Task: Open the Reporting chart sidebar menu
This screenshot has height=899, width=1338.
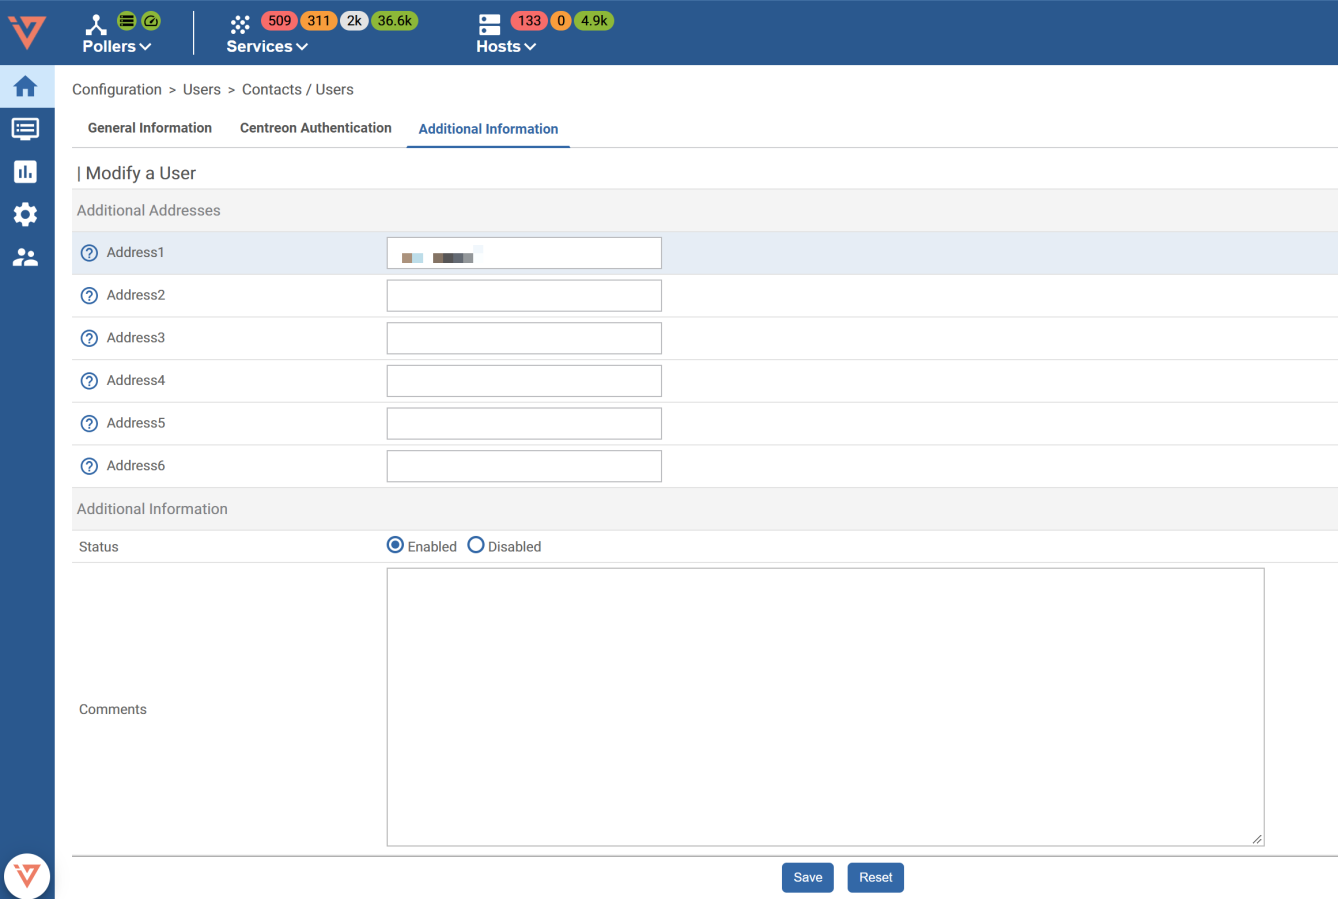Action: click(x=26, y=172)
